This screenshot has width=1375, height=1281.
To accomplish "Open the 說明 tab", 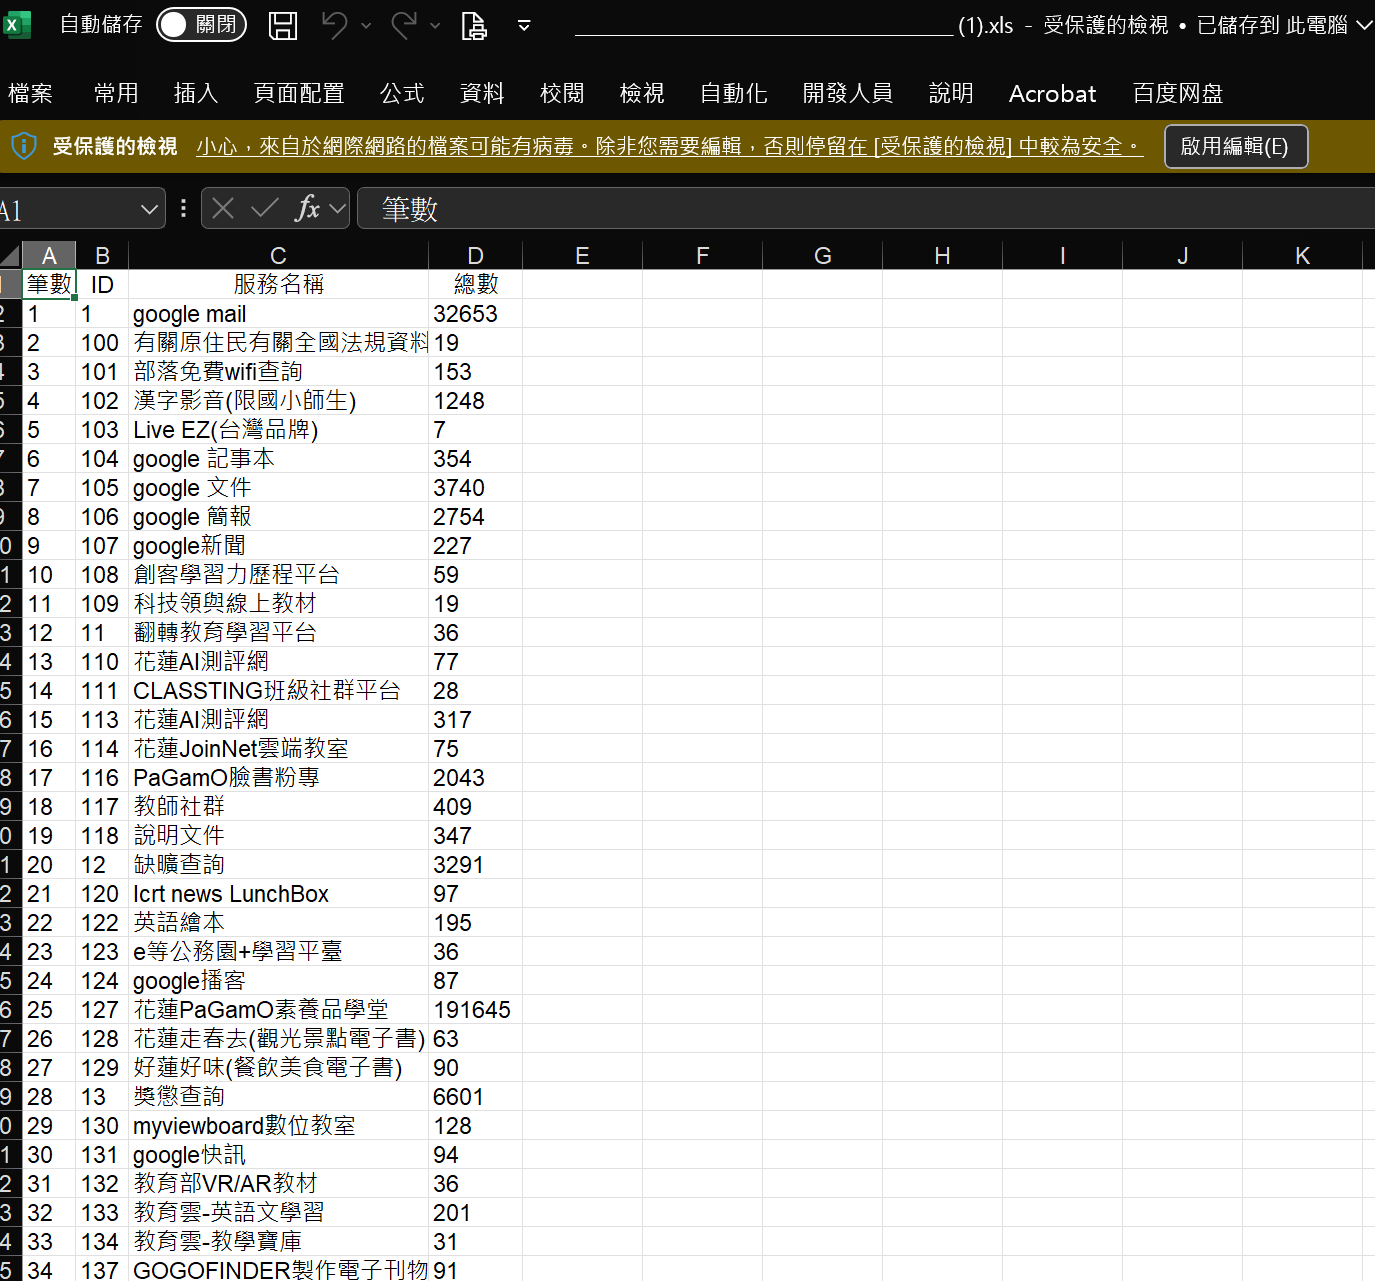I will [951, 94].
